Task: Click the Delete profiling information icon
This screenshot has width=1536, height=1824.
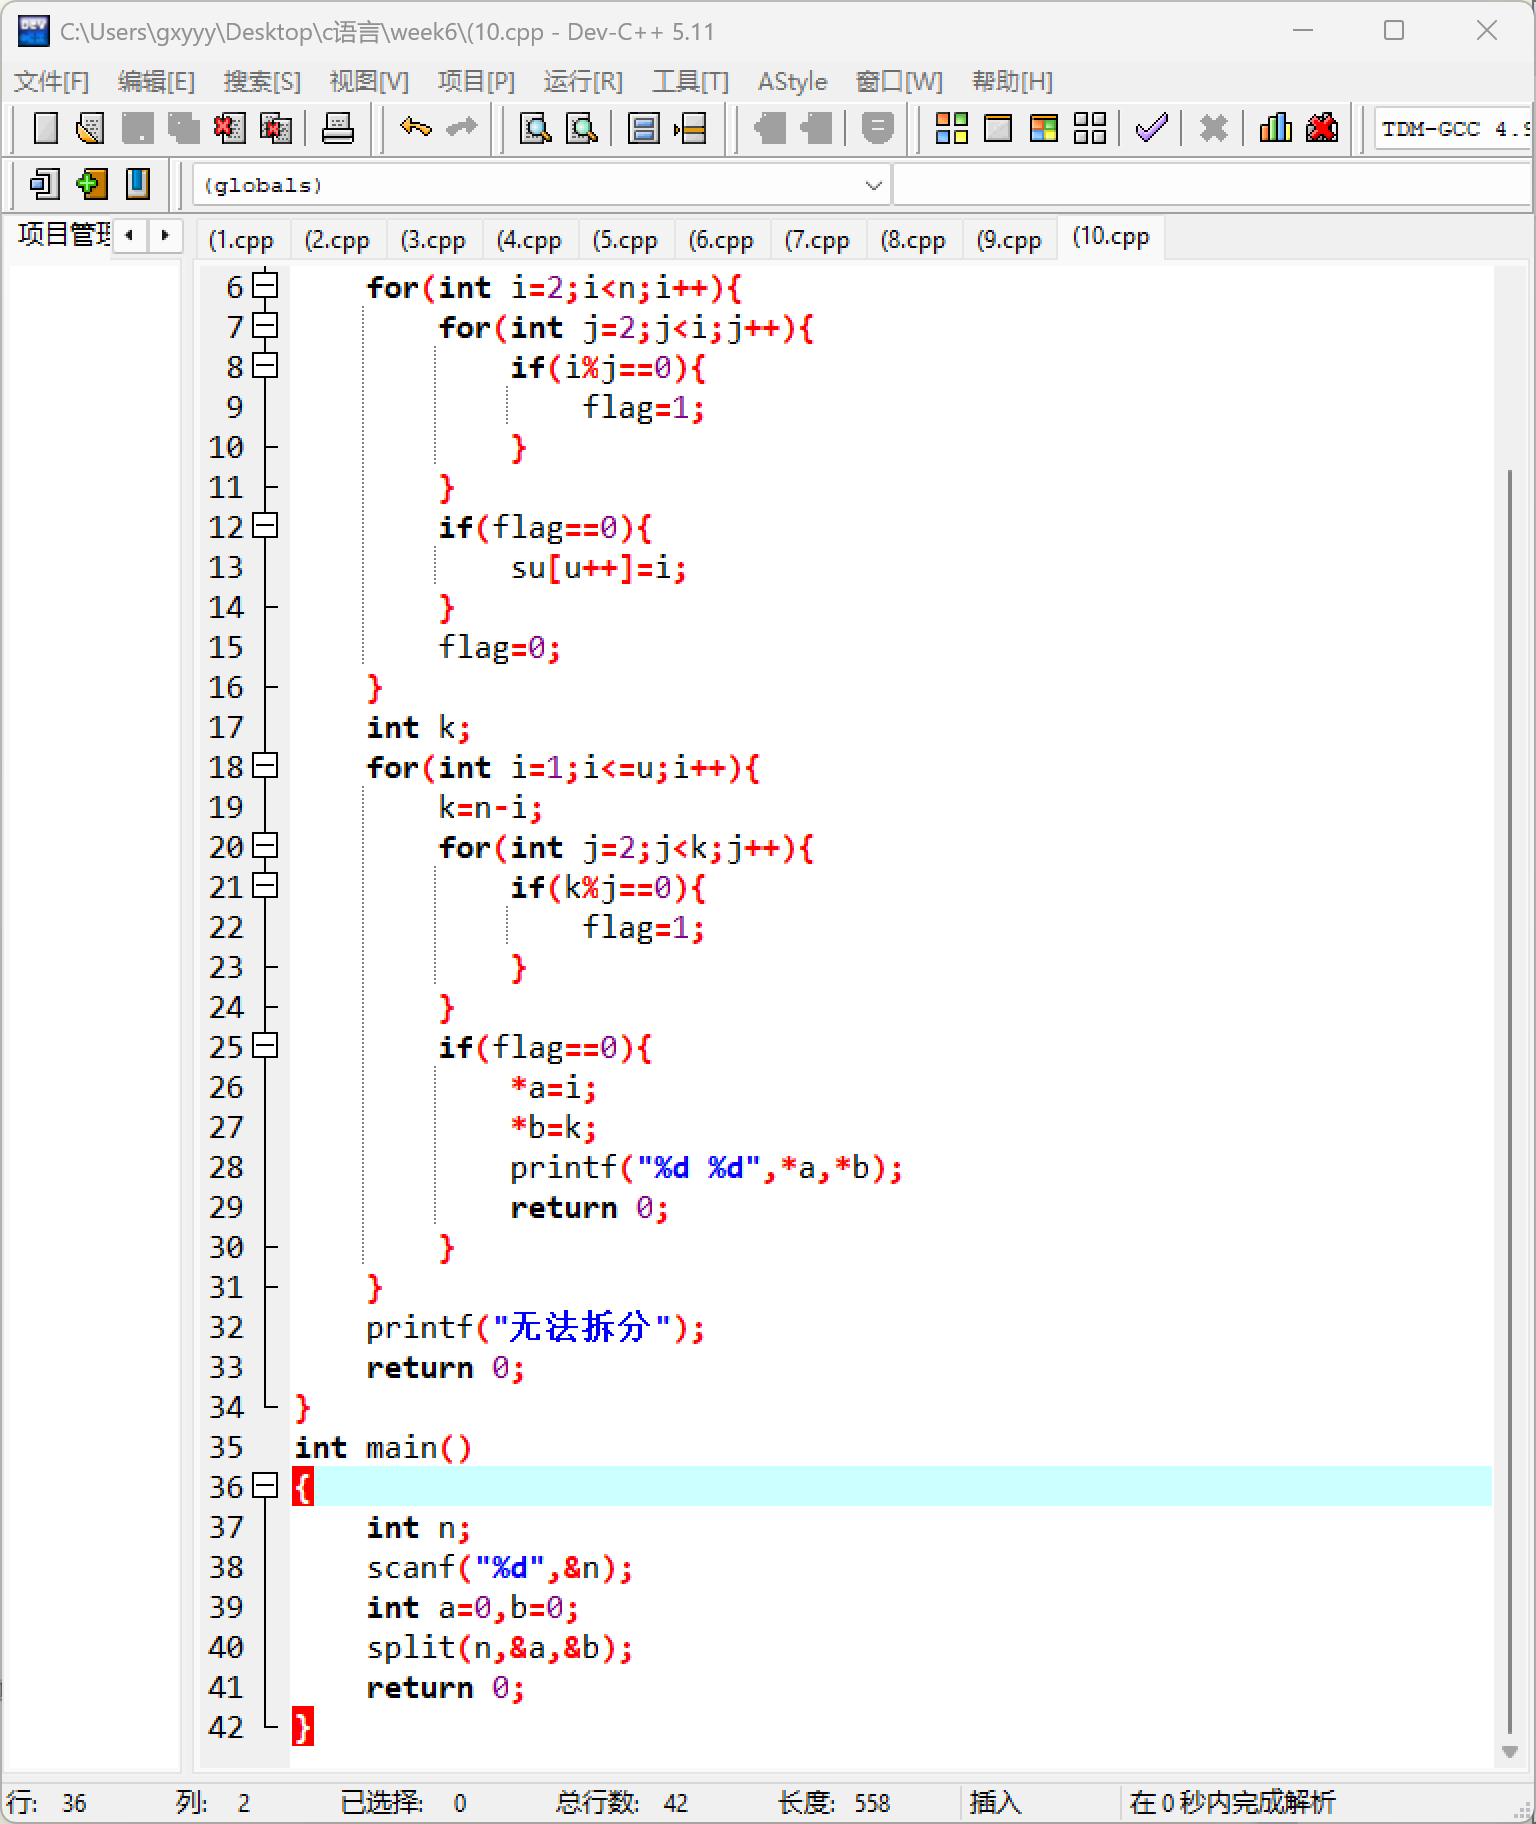Action: pos(1322,128)
